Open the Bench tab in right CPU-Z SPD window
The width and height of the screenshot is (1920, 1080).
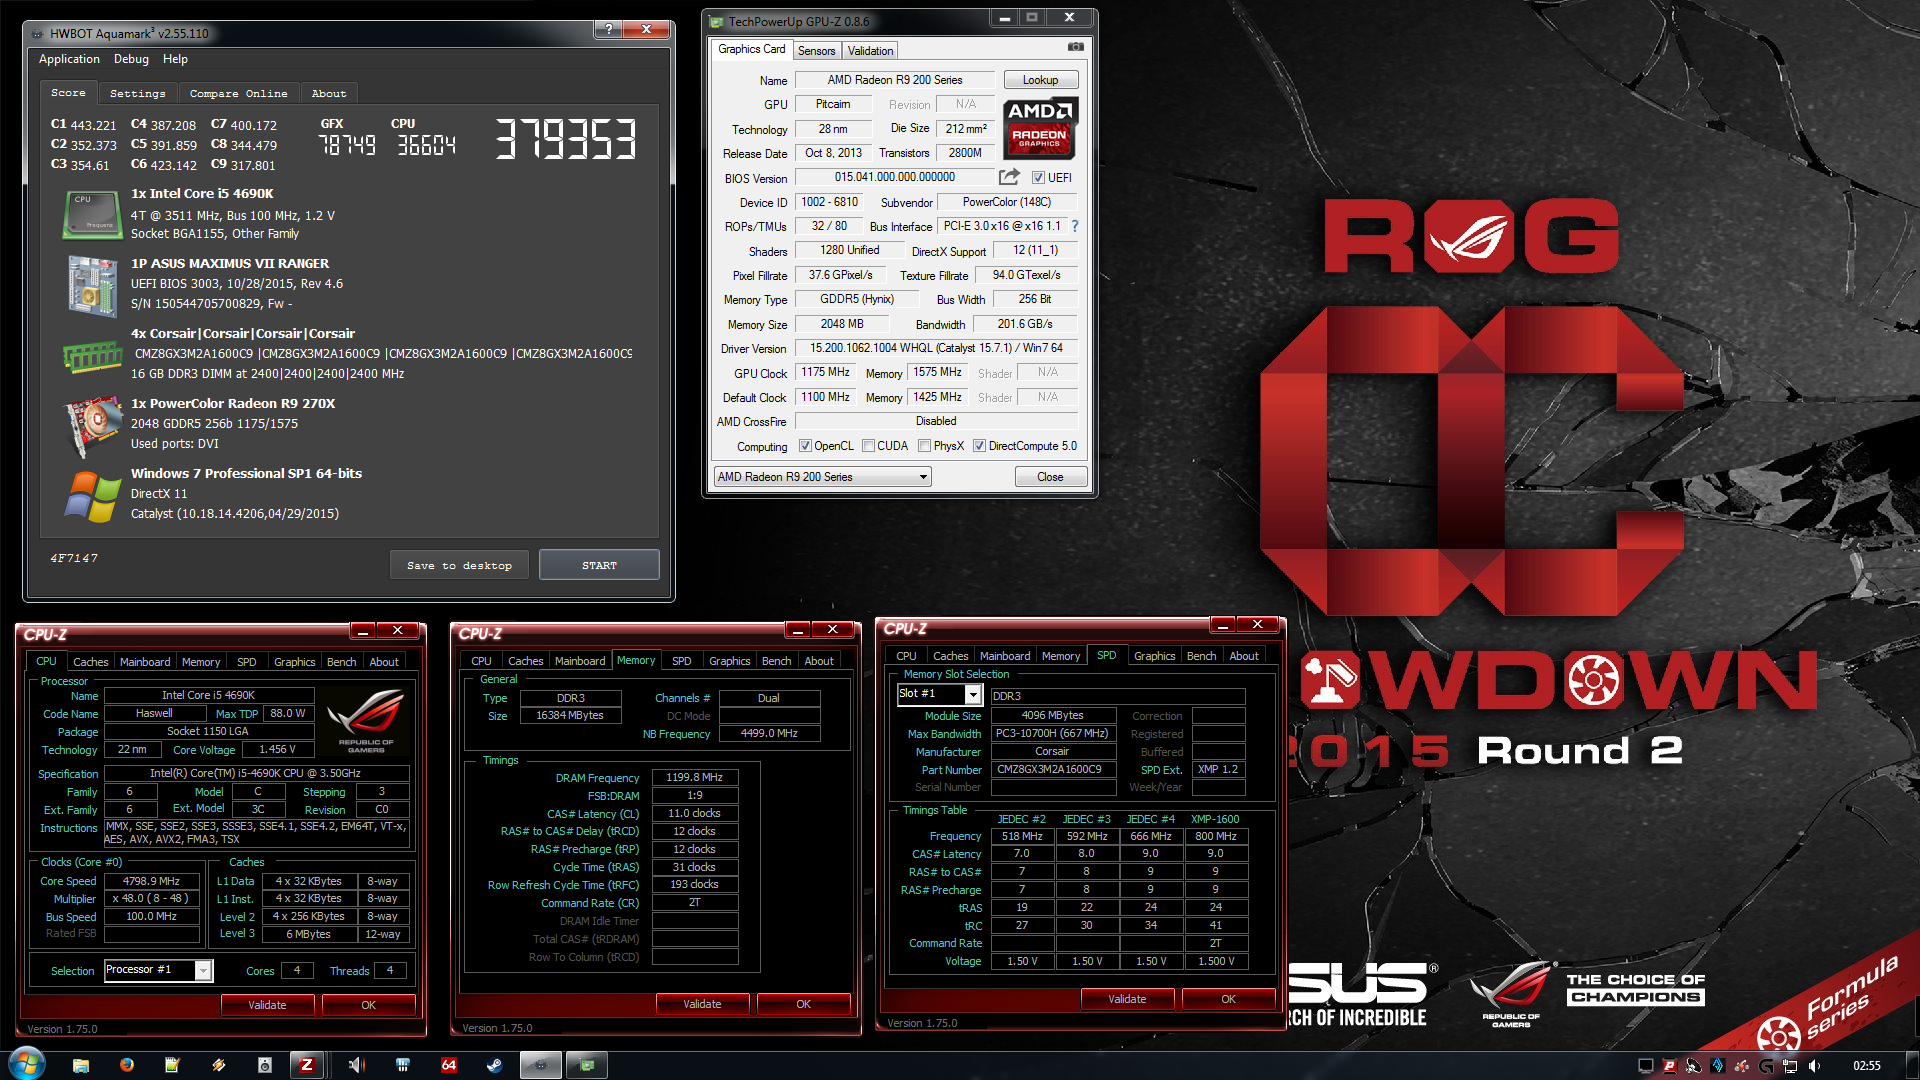coord(1201,656)
